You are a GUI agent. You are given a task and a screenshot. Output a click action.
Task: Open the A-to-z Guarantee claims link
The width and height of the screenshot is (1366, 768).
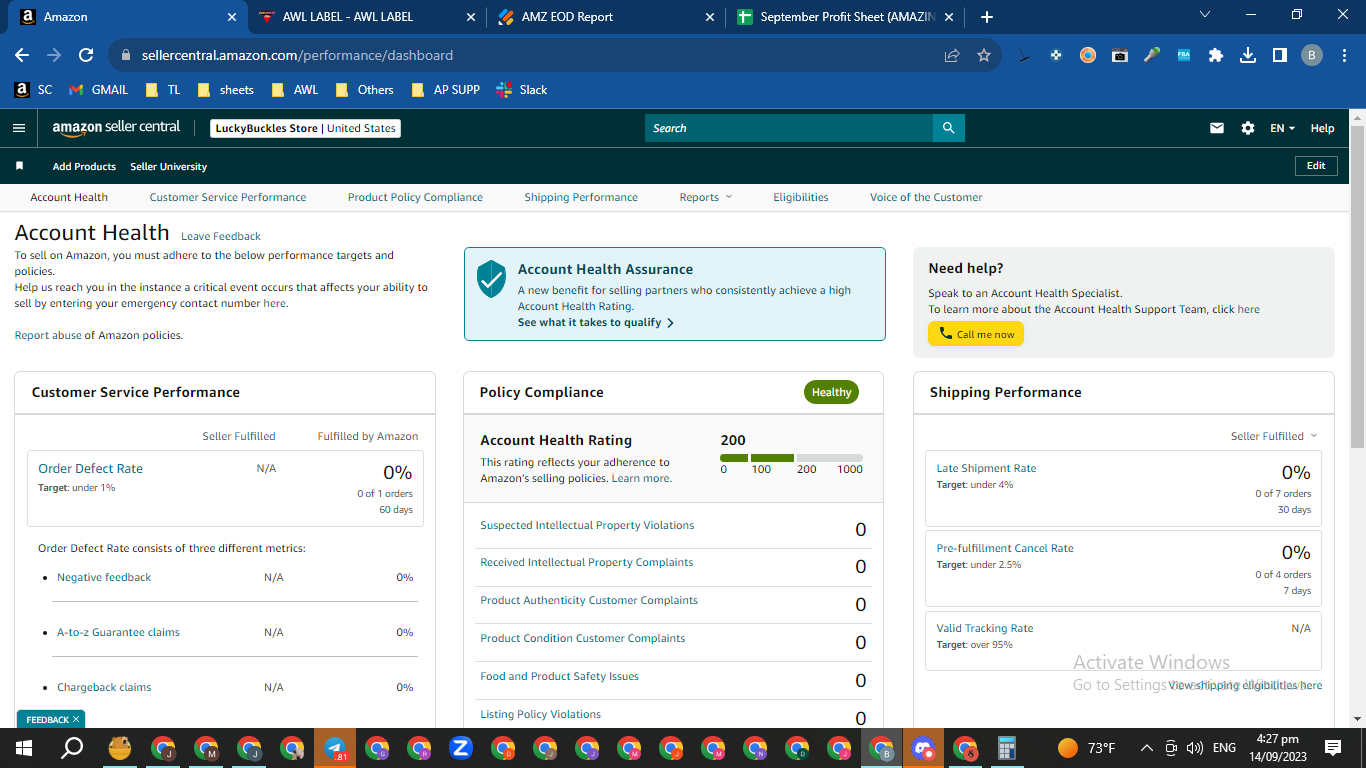118,633
